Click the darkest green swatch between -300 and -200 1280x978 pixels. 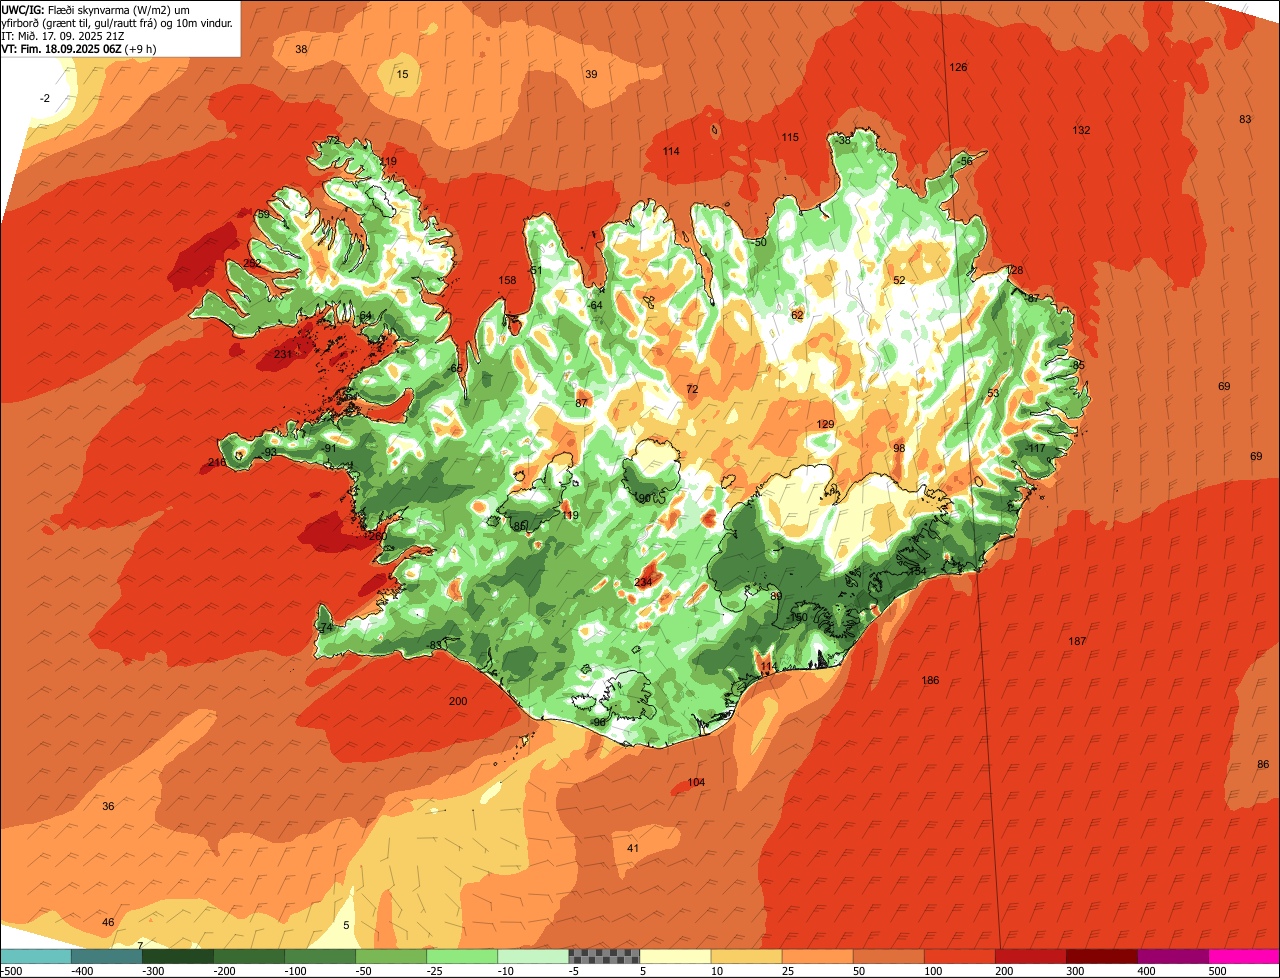pyautogui.click(x=178, y=956)
